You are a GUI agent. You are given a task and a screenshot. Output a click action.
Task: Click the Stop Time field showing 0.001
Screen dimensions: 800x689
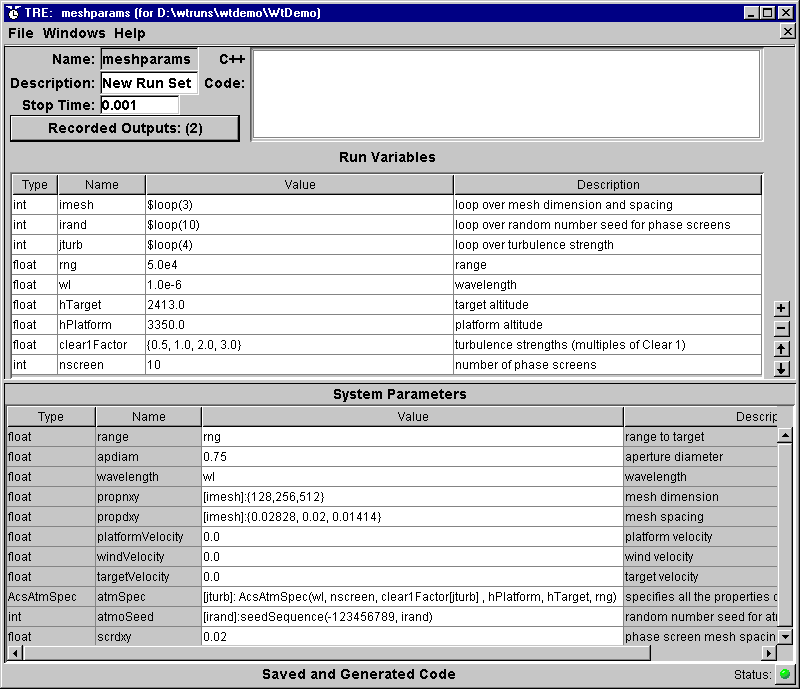[x=140, y=105]
